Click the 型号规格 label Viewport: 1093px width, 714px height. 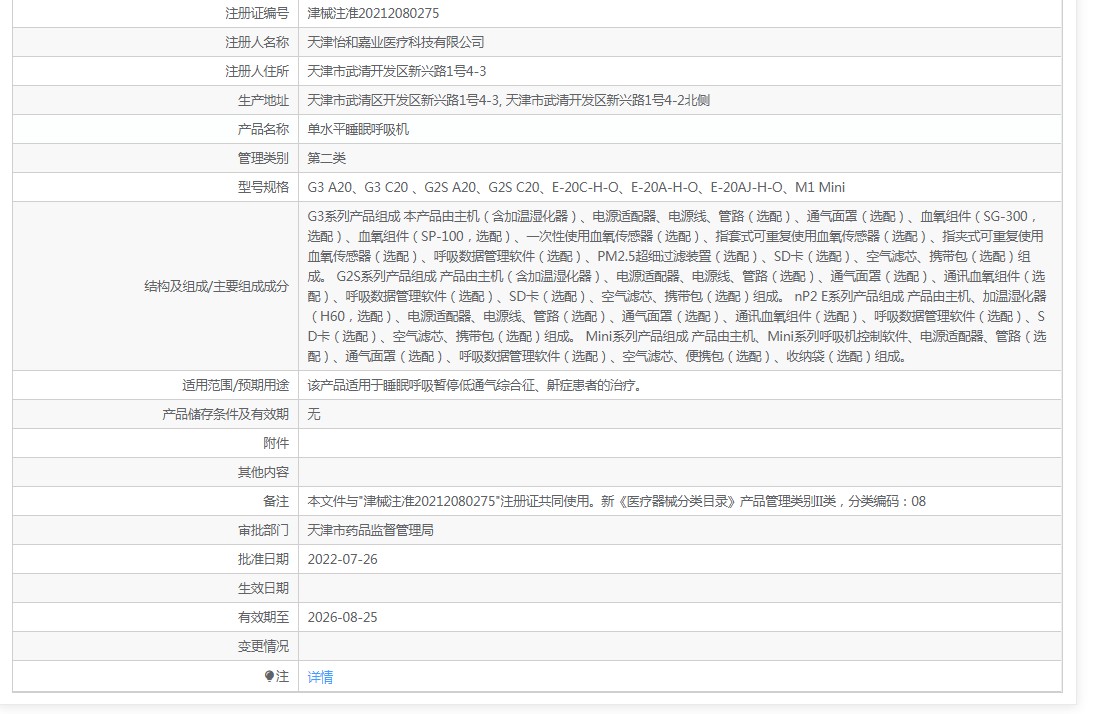(x=263, y=188)
